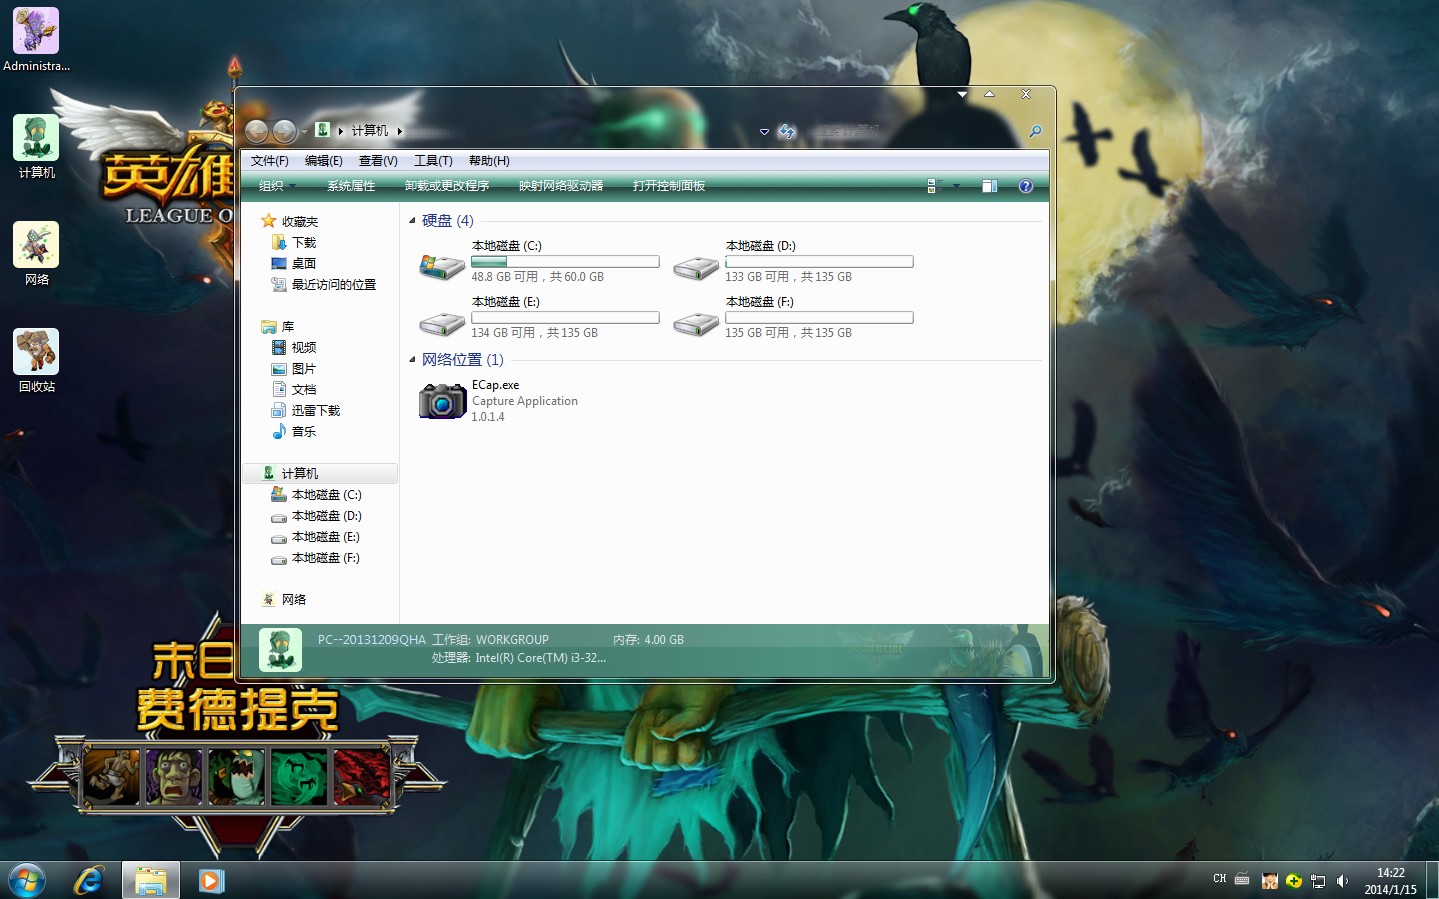The image size is (1439, 899).
Task: Click the C: drive usage bar
Action: (x=565, y=262)
